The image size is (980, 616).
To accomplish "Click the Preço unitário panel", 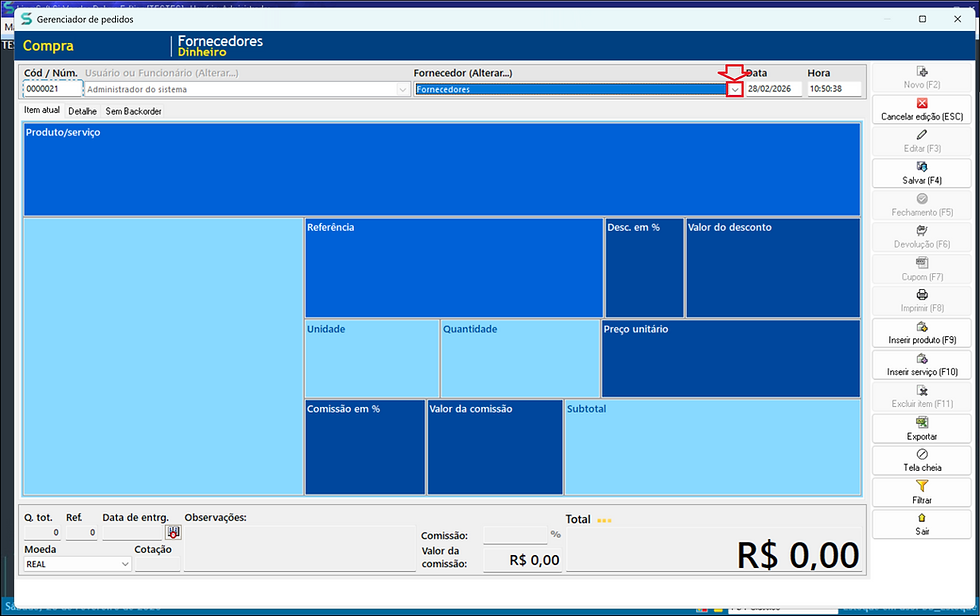I will (731, 359).
